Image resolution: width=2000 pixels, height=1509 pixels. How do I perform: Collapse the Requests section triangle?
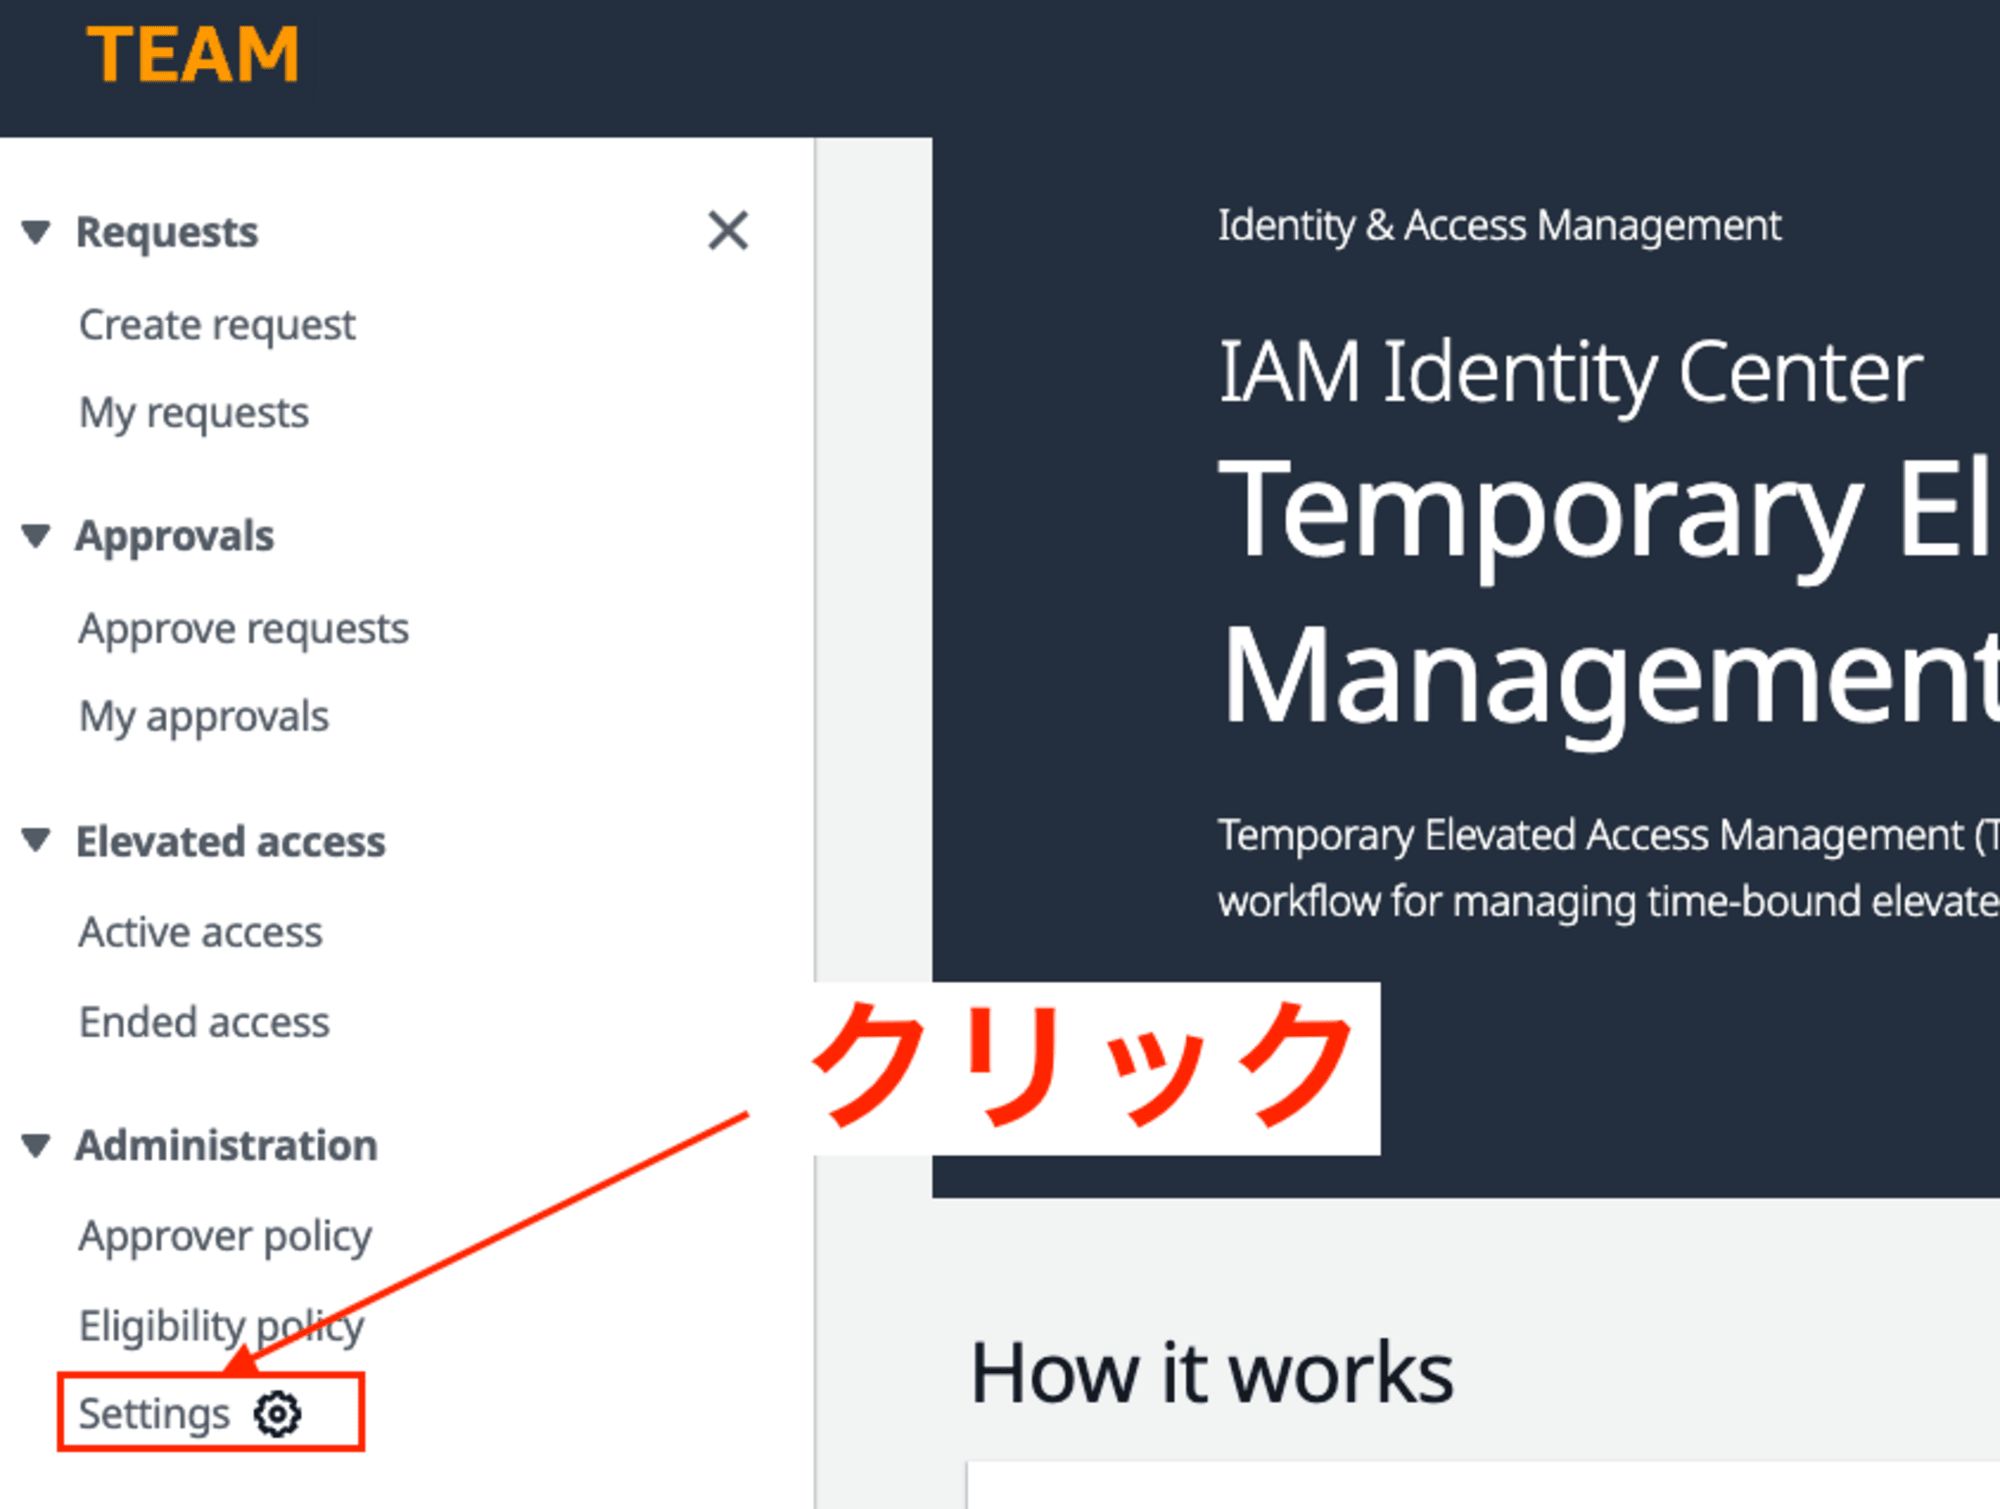(36, 232)
